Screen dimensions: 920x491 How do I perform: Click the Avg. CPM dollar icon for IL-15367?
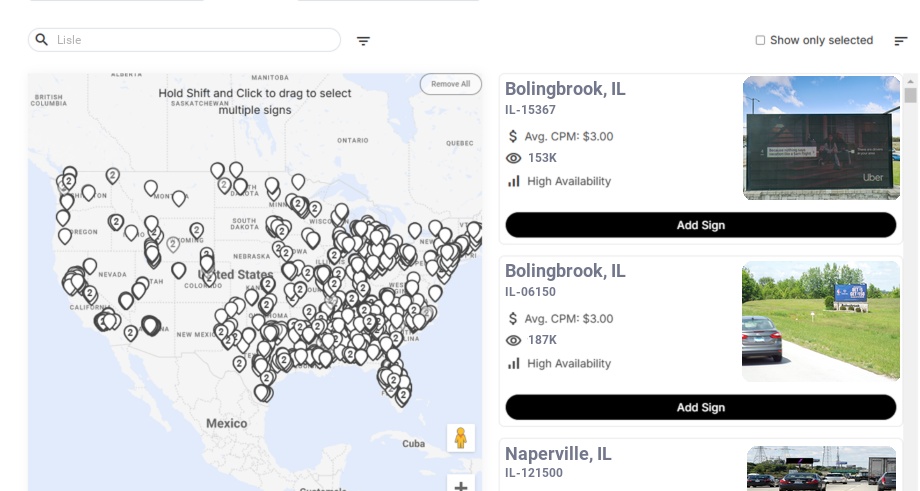[514, 136]
